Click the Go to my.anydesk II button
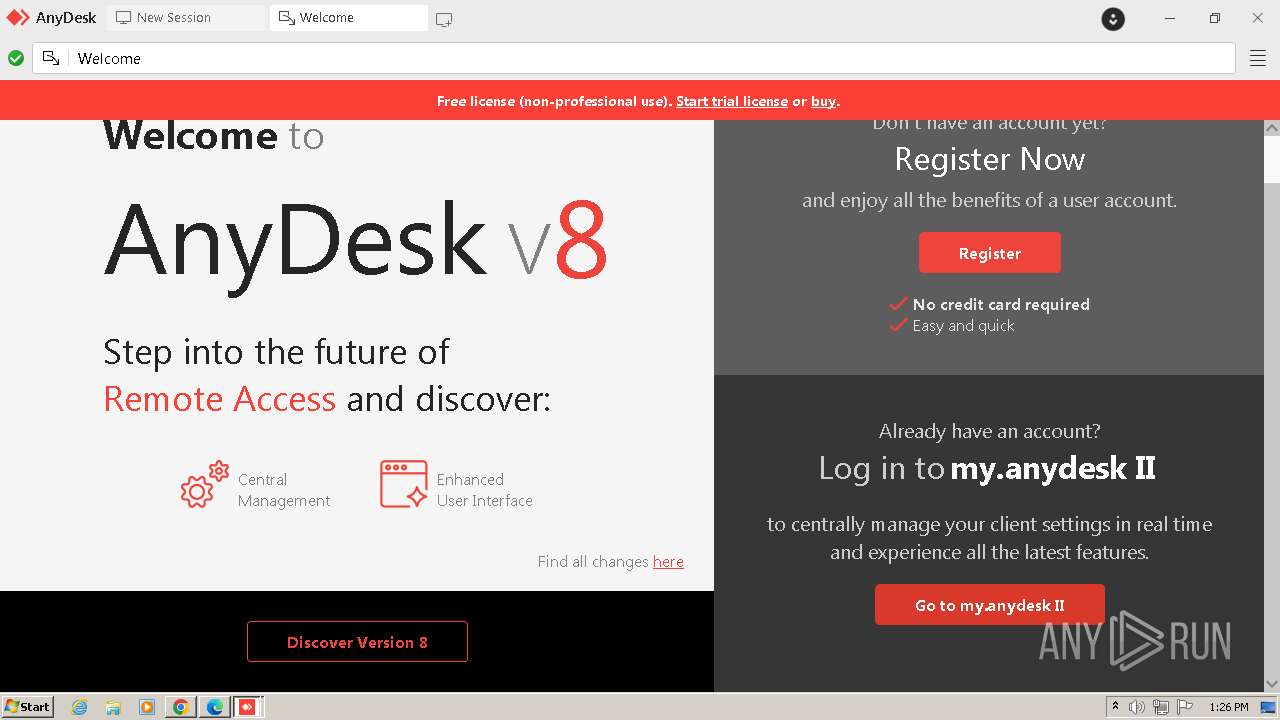Image resolution: width=1280 pixels, height=720 pixels. tap(990, 605)
